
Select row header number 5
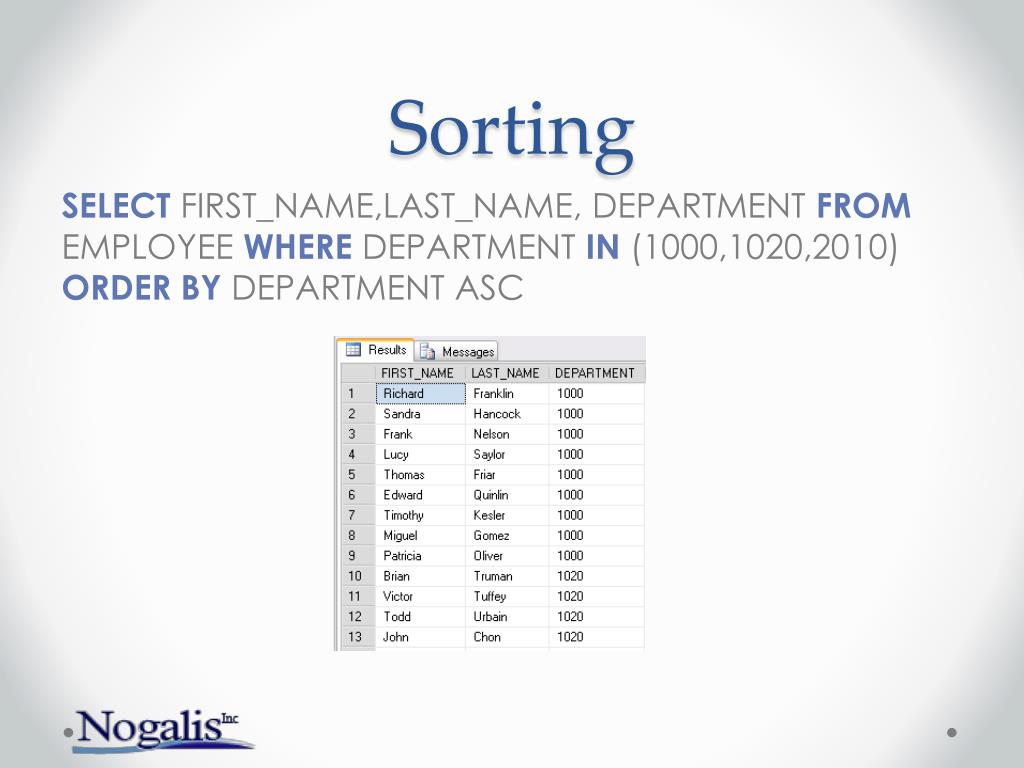tap(358, 475)
